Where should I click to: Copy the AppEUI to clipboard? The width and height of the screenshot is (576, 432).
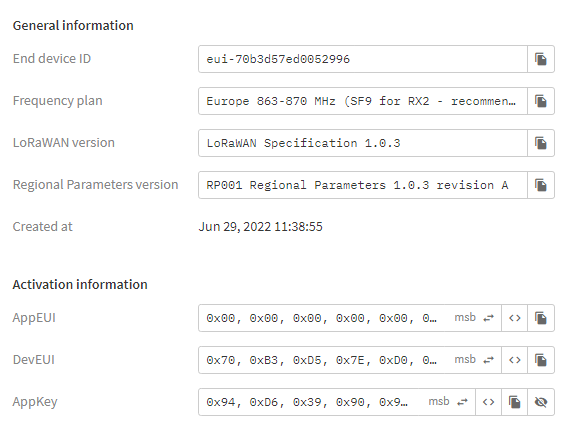[541, 318]
